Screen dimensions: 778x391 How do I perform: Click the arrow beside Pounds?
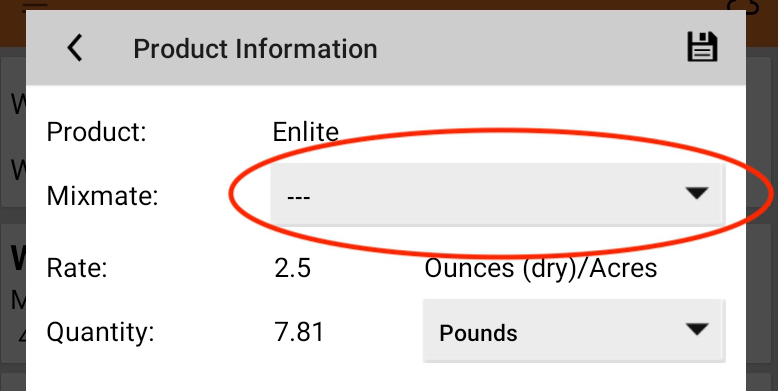(x=697, y=329)
